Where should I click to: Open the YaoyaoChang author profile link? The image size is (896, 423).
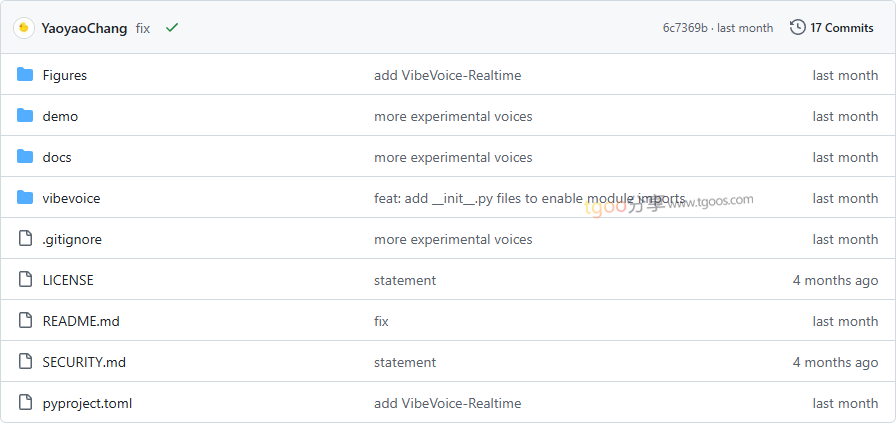84,28
